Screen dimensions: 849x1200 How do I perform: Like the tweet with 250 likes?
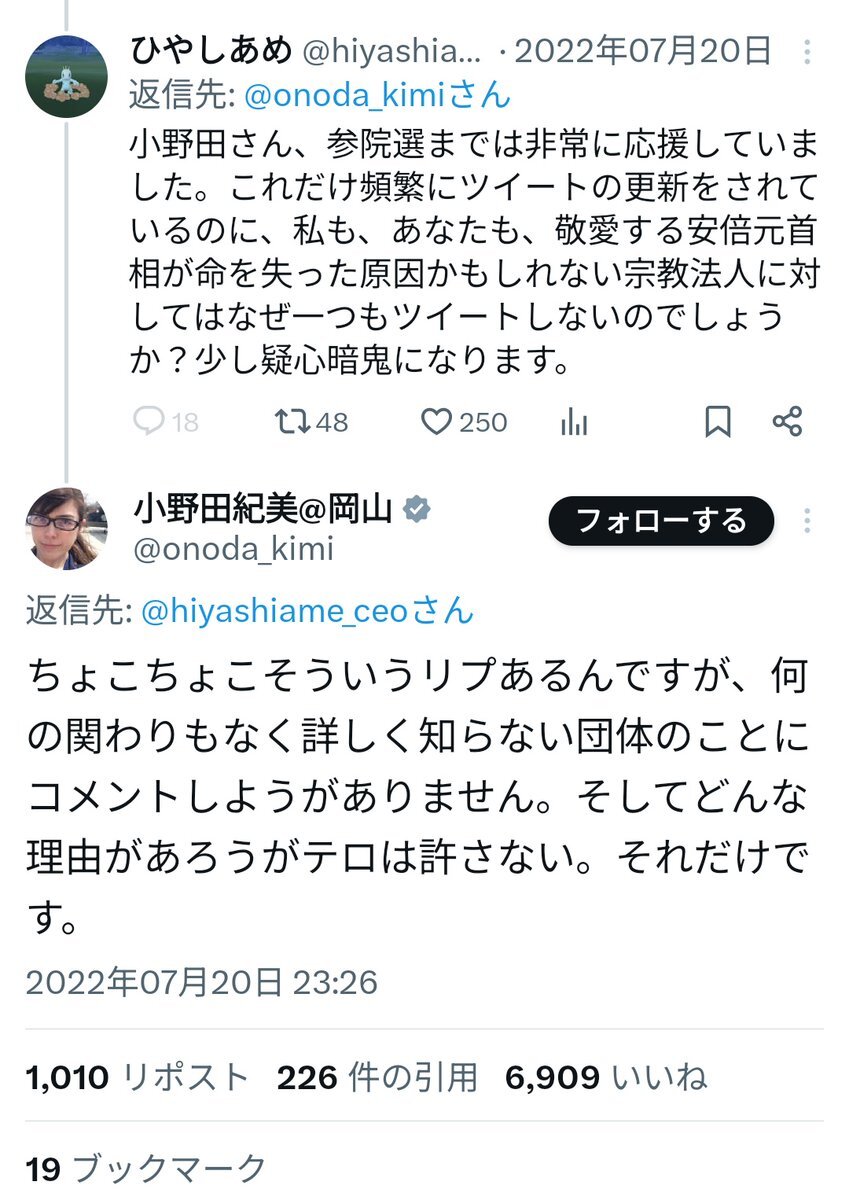click(x=437, y=423)
